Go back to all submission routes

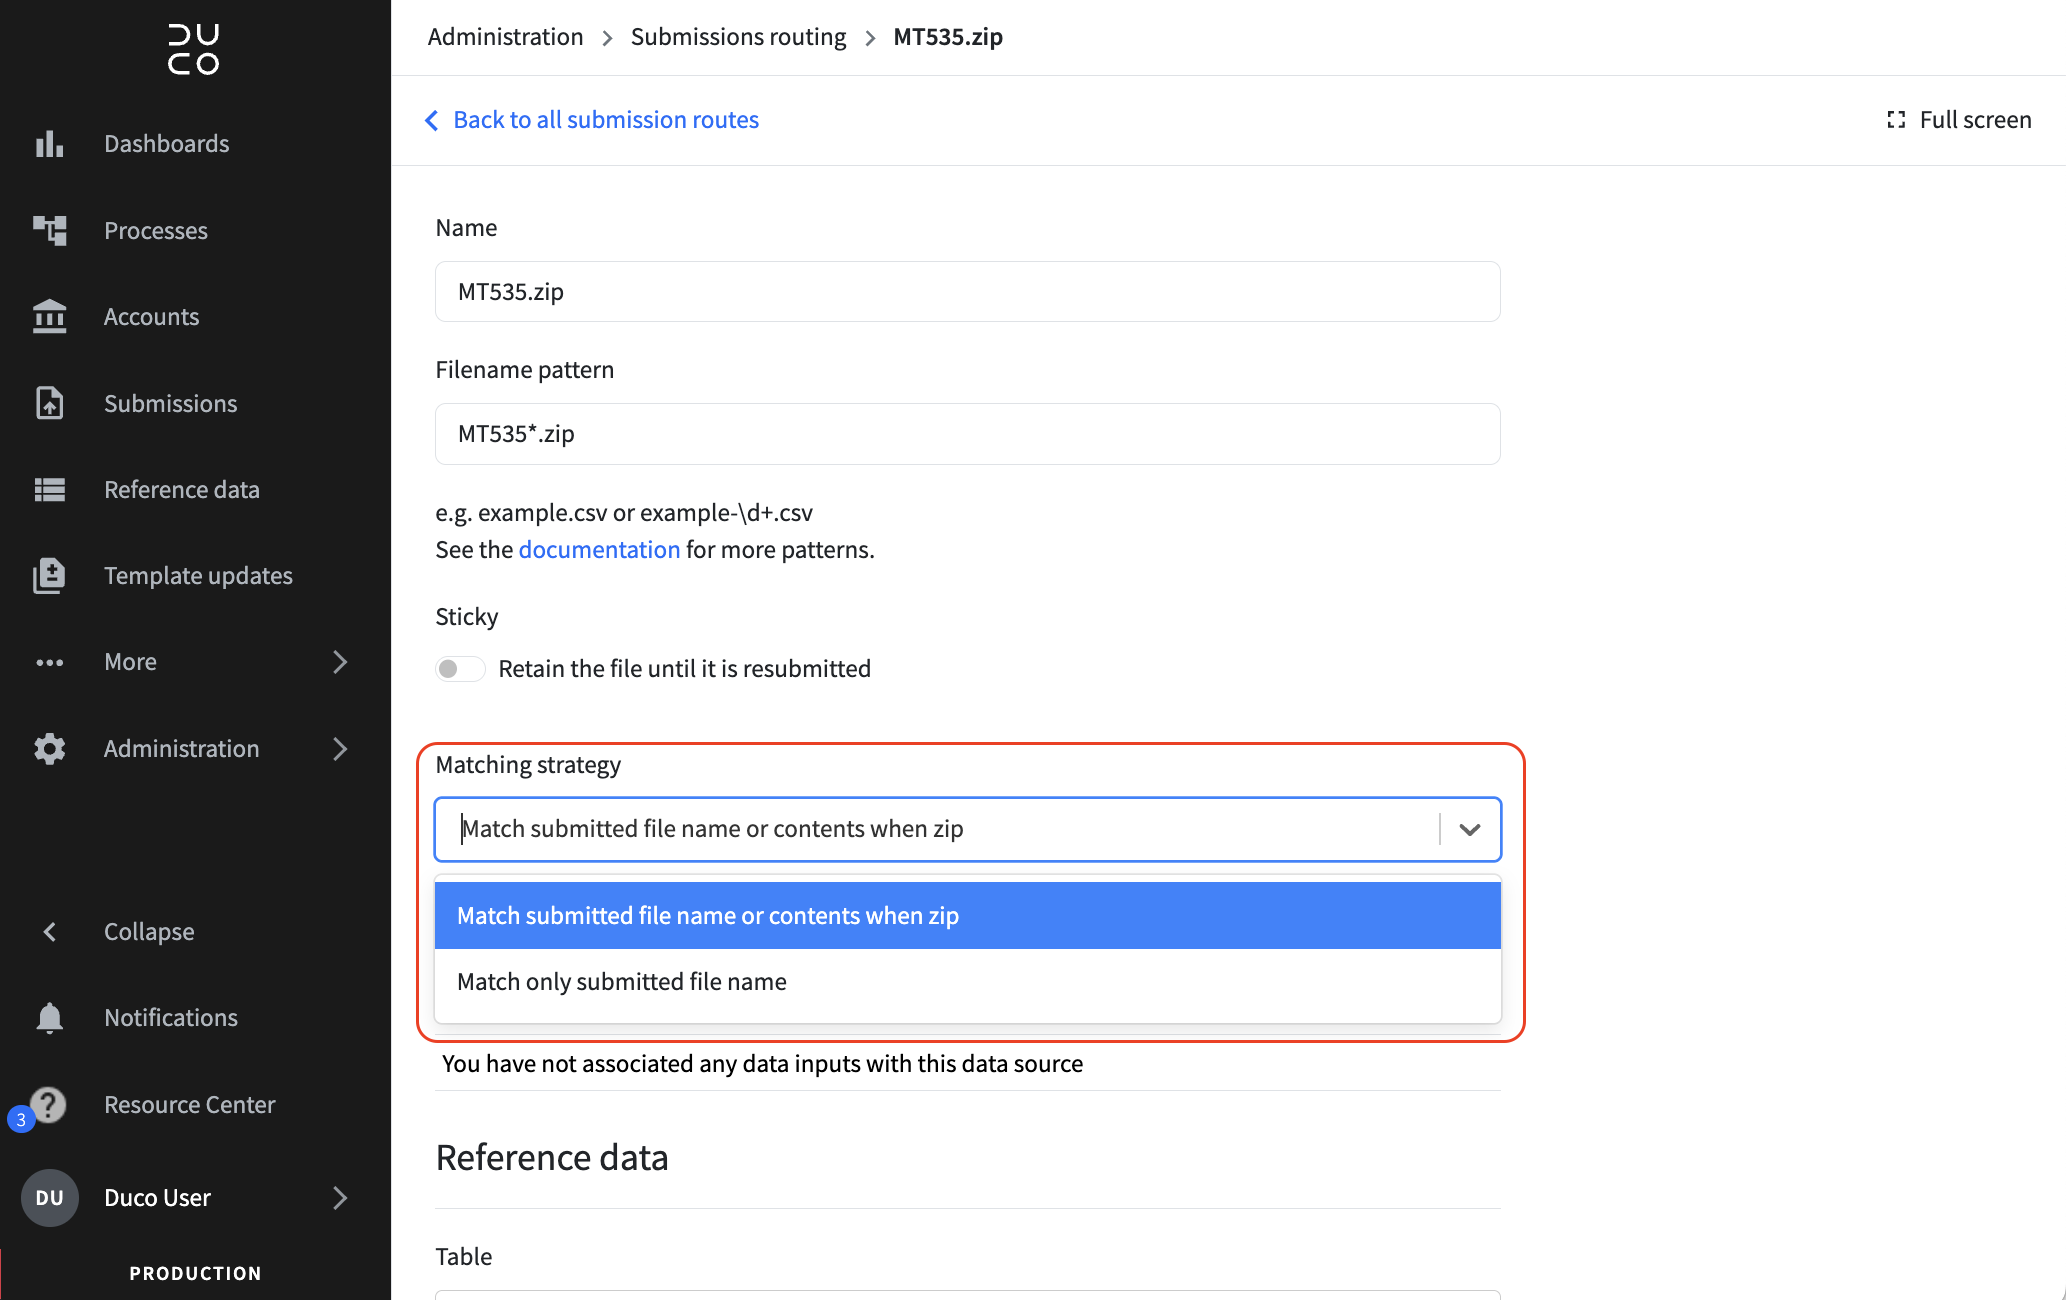coord(591,120)
